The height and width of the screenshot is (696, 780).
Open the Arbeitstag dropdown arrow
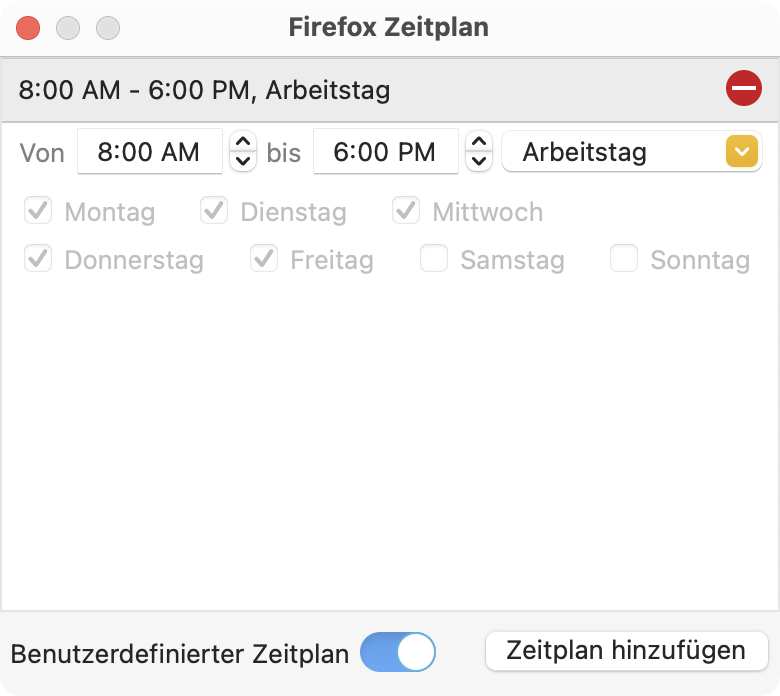coord(741,151)
